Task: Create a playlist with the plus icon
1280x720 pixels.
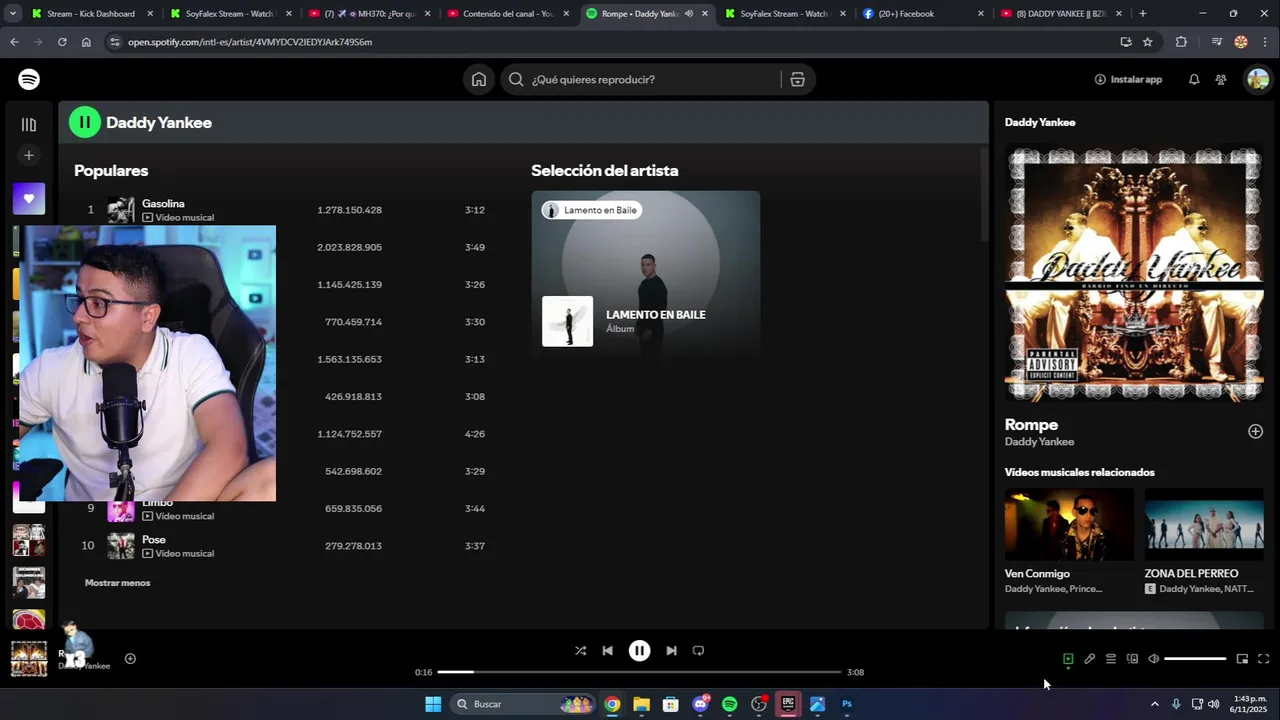Action: pos(29,155)
